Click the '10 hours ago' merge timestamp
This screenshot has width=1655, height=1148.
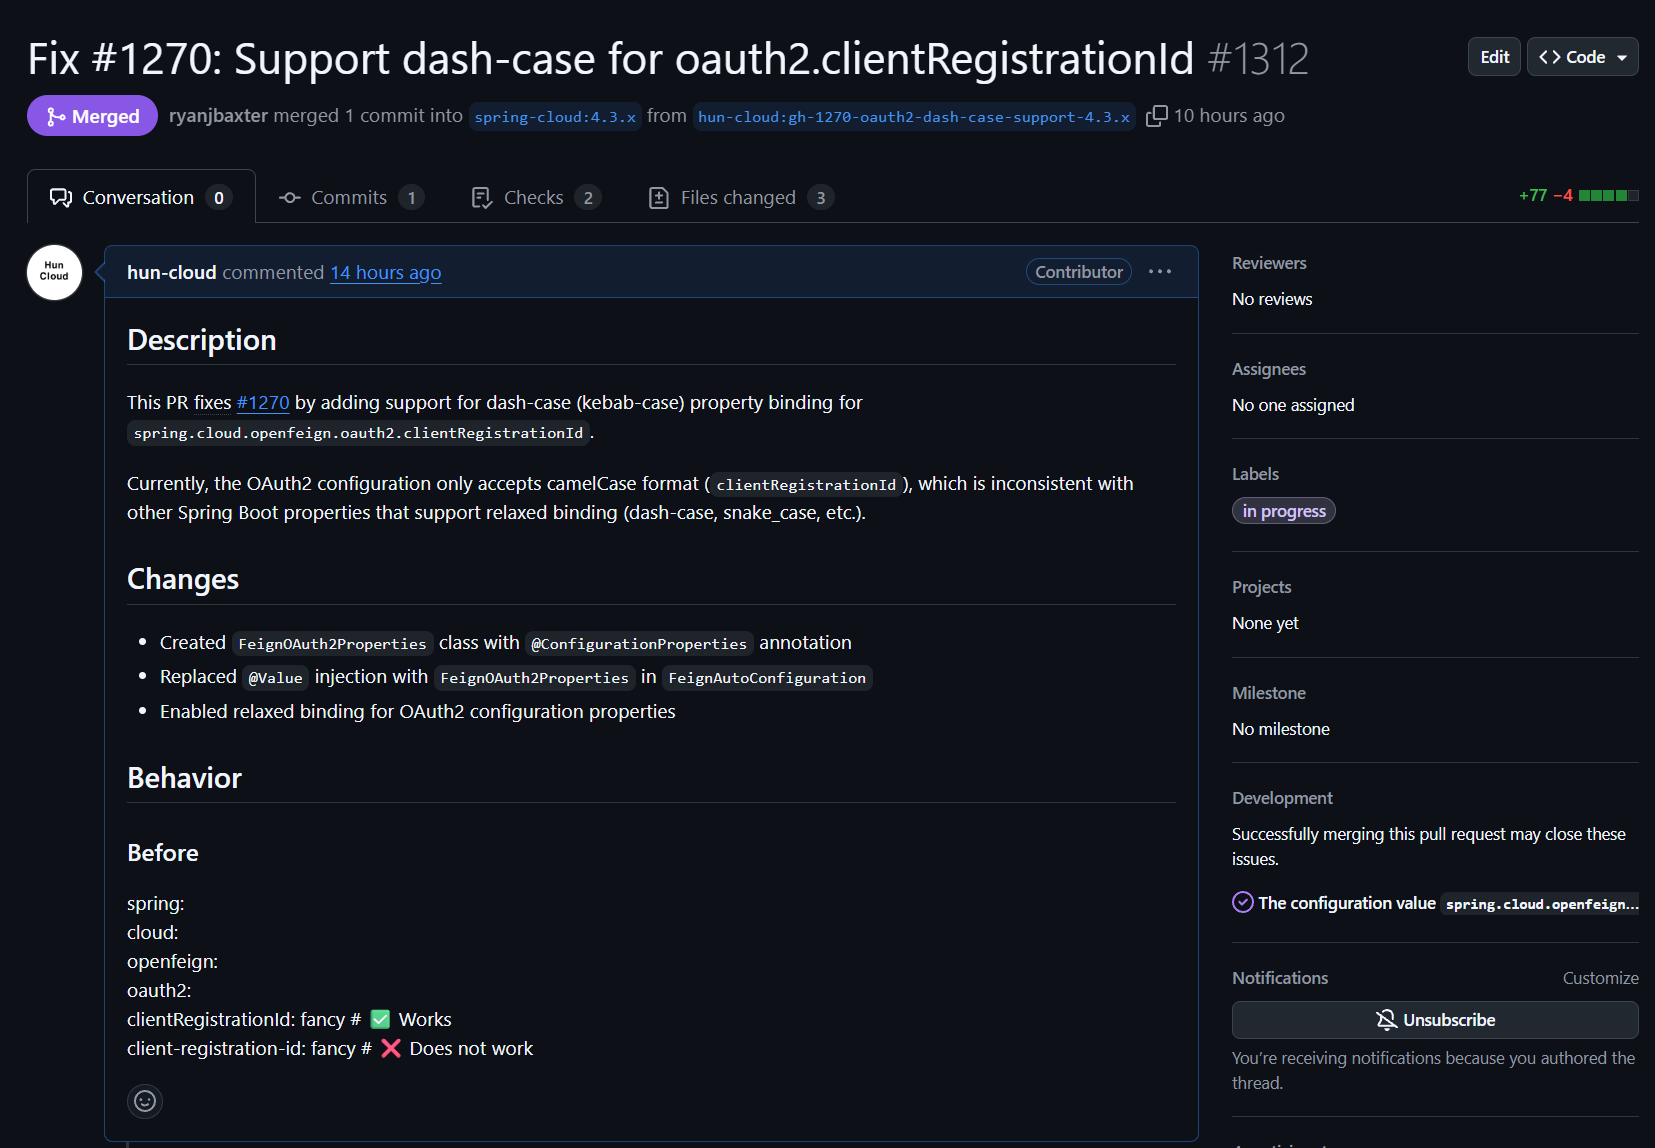click(1229, 116)
